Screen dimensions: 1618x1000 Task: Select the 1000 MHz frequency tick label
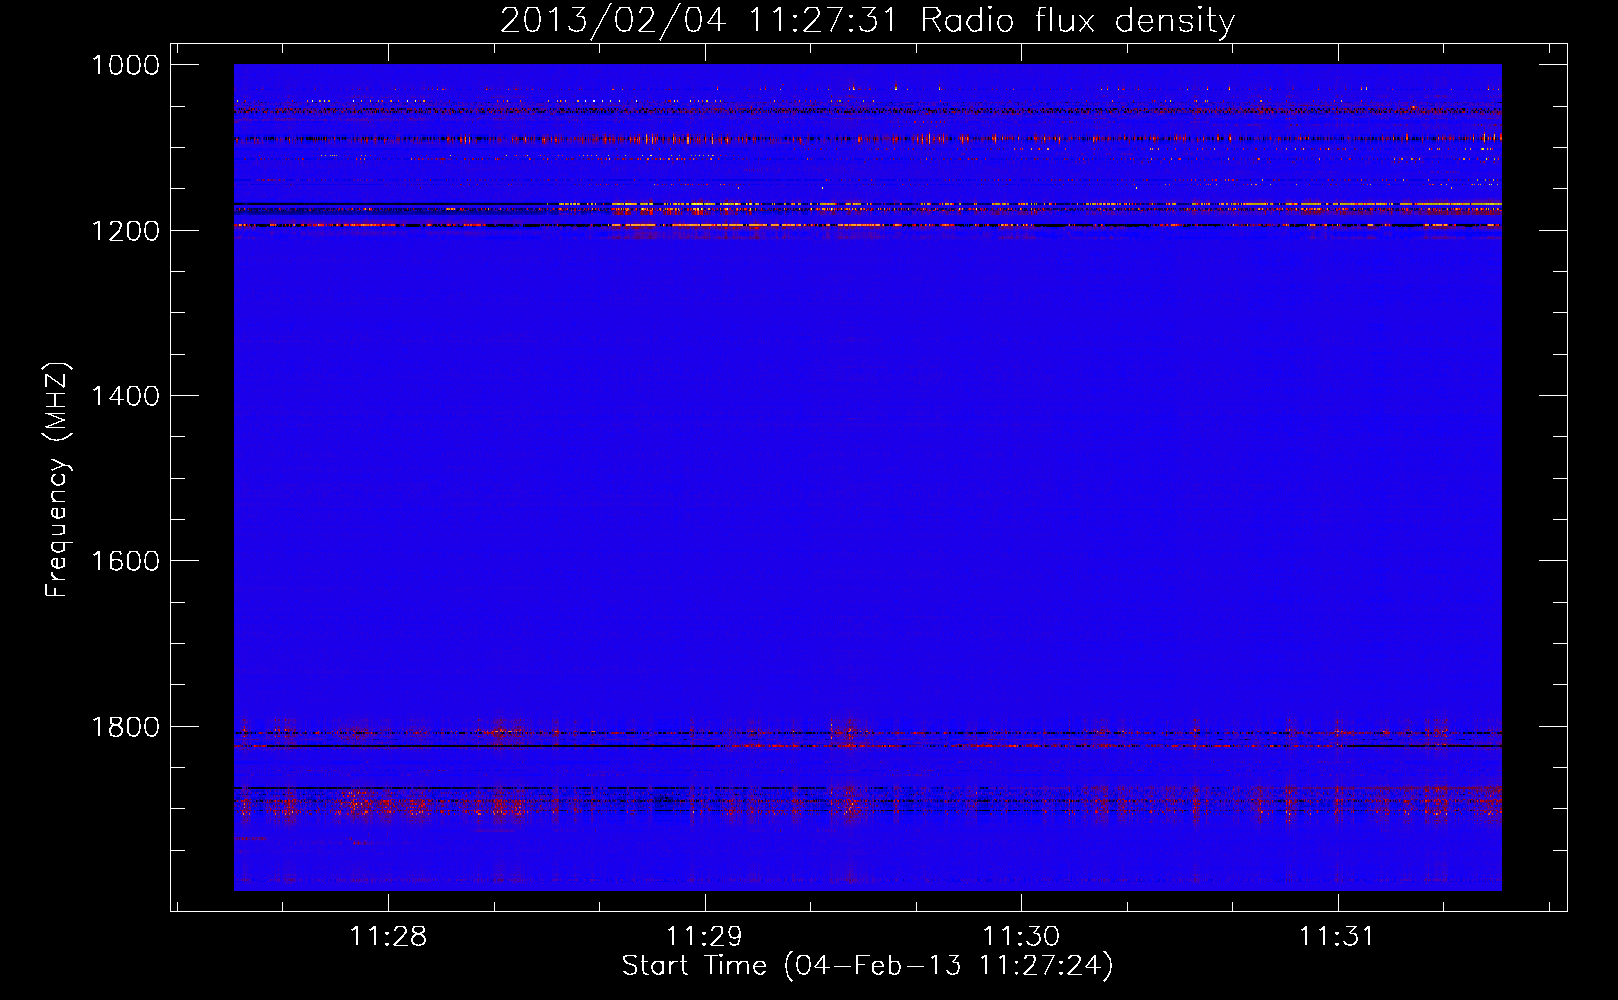point(125,65)
